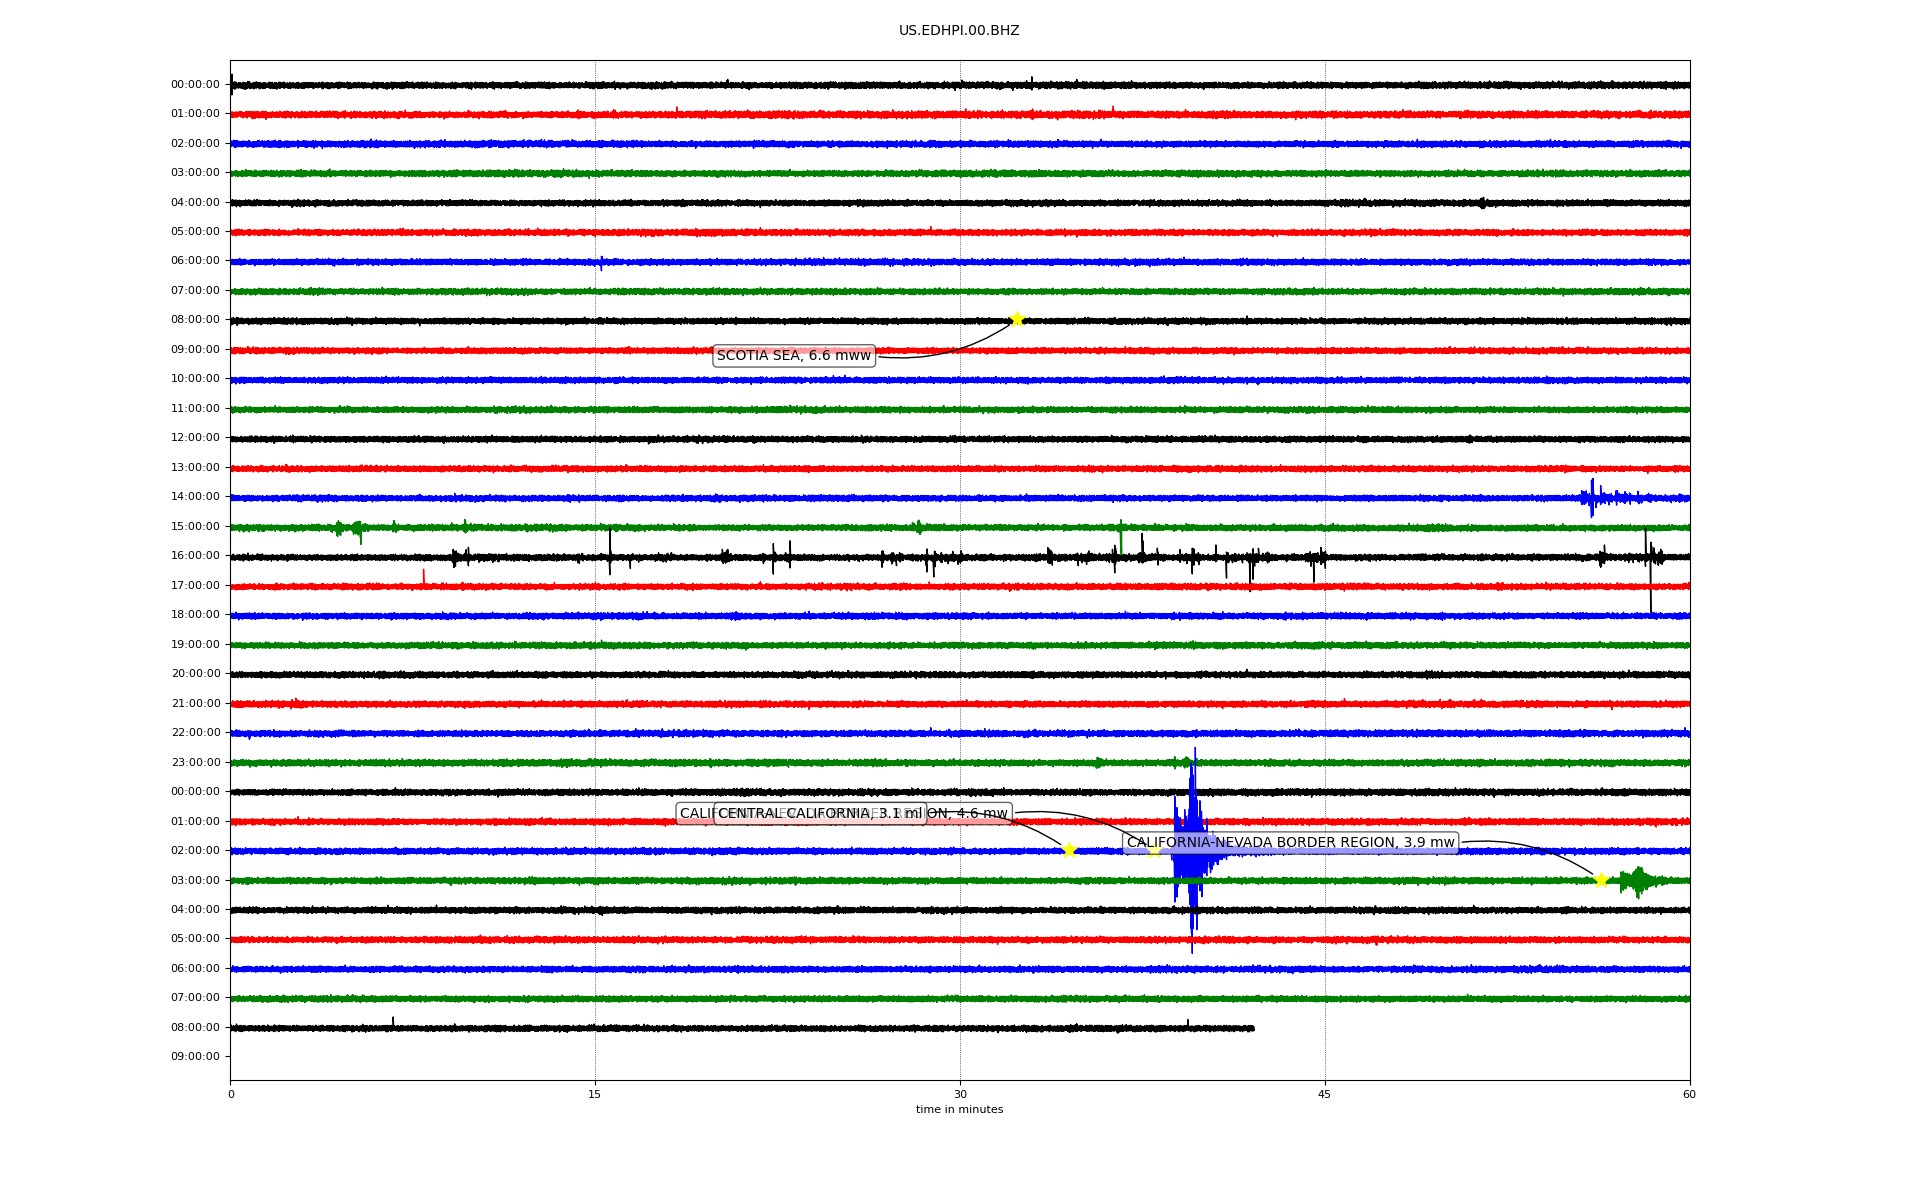Click the yellow star marking the Scotia Sea event
1920x1200 pixels.
point(1017,319)
